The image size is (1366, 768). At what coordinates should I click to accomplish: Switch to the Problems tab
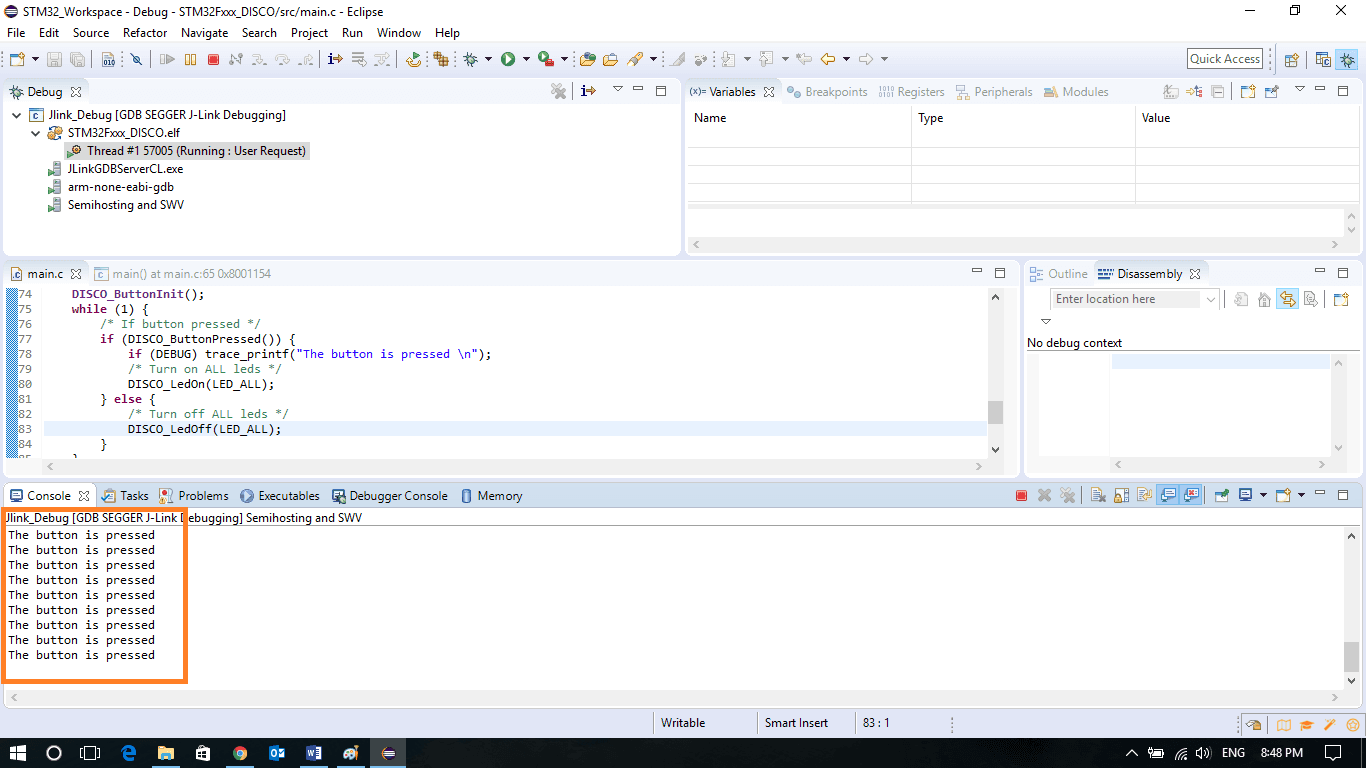click(x=194, y=496)
